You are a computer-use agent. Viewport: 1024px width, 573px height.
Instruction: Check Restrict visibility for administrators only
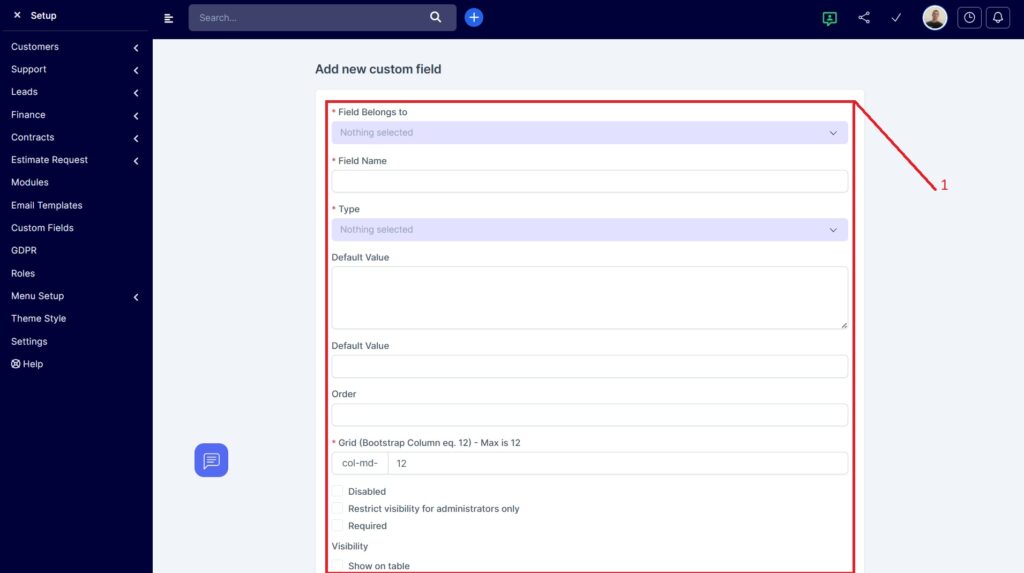point(338,509)
